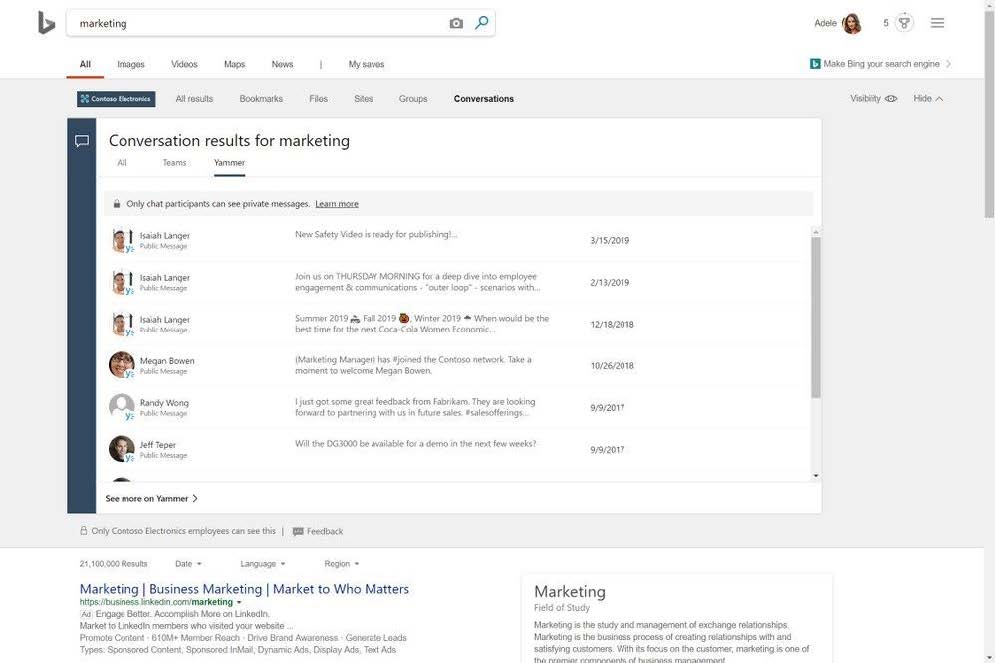Click Randy Wong's placeholder avatar
This screenshot has height=663, width=995.
(121, 407)
